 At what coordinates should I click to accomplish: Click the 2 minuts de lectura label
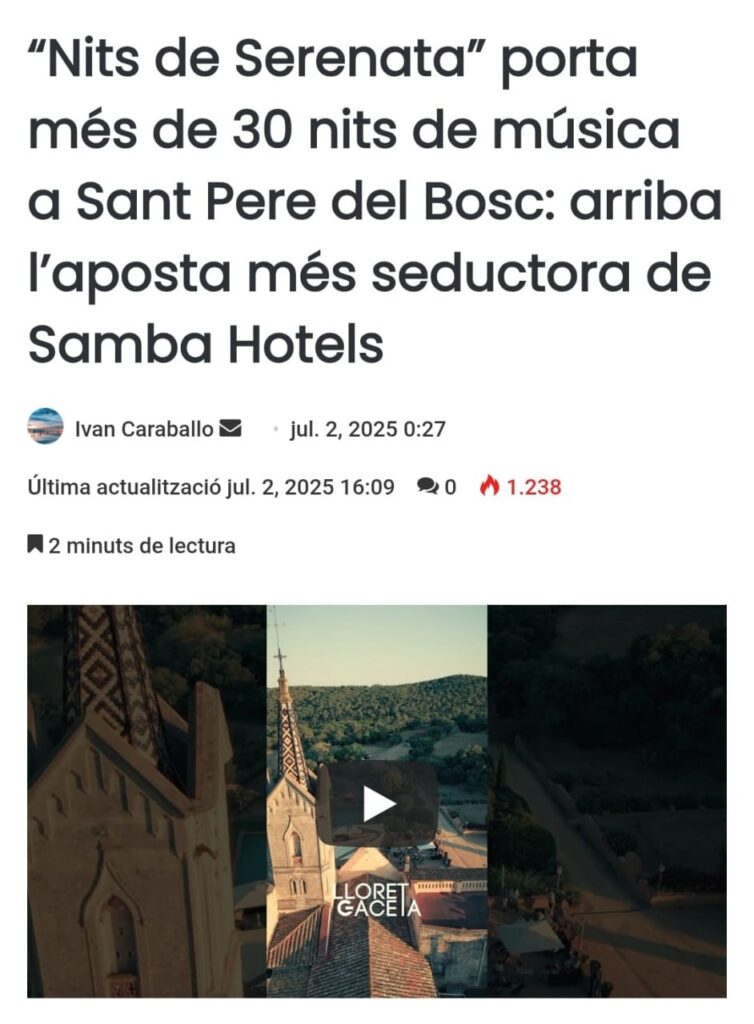[x=142, y=545]
